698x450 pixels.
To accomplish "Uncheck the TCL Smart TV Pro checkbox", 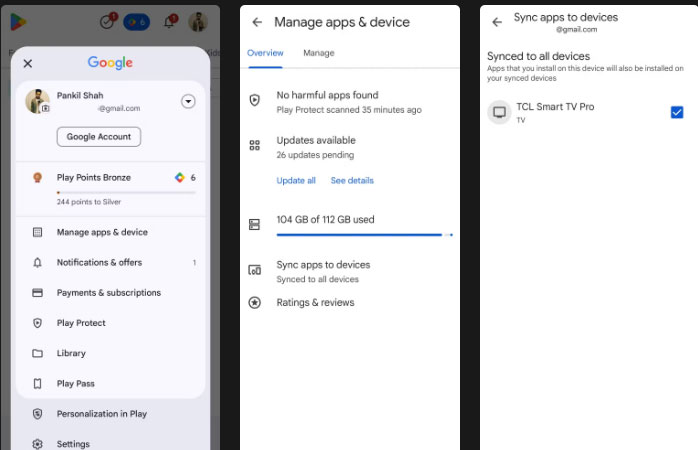I will [677, 112].
